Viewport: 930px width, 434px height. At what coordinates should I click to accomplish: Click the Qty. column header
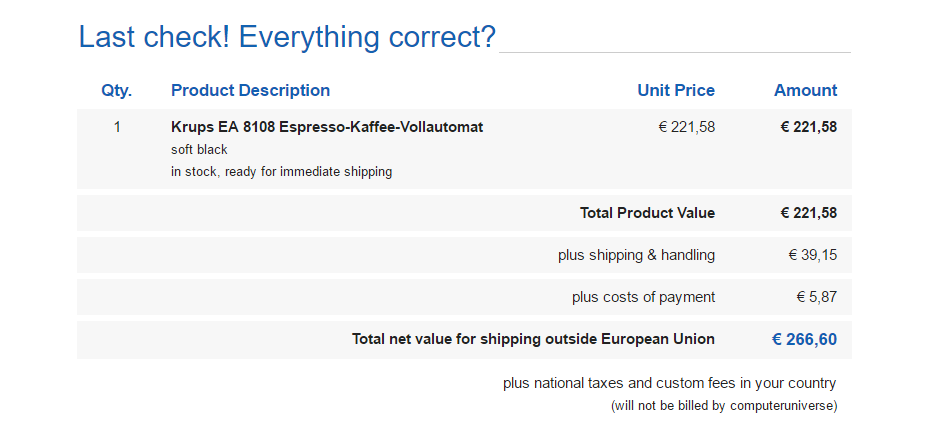click(117, 91)
